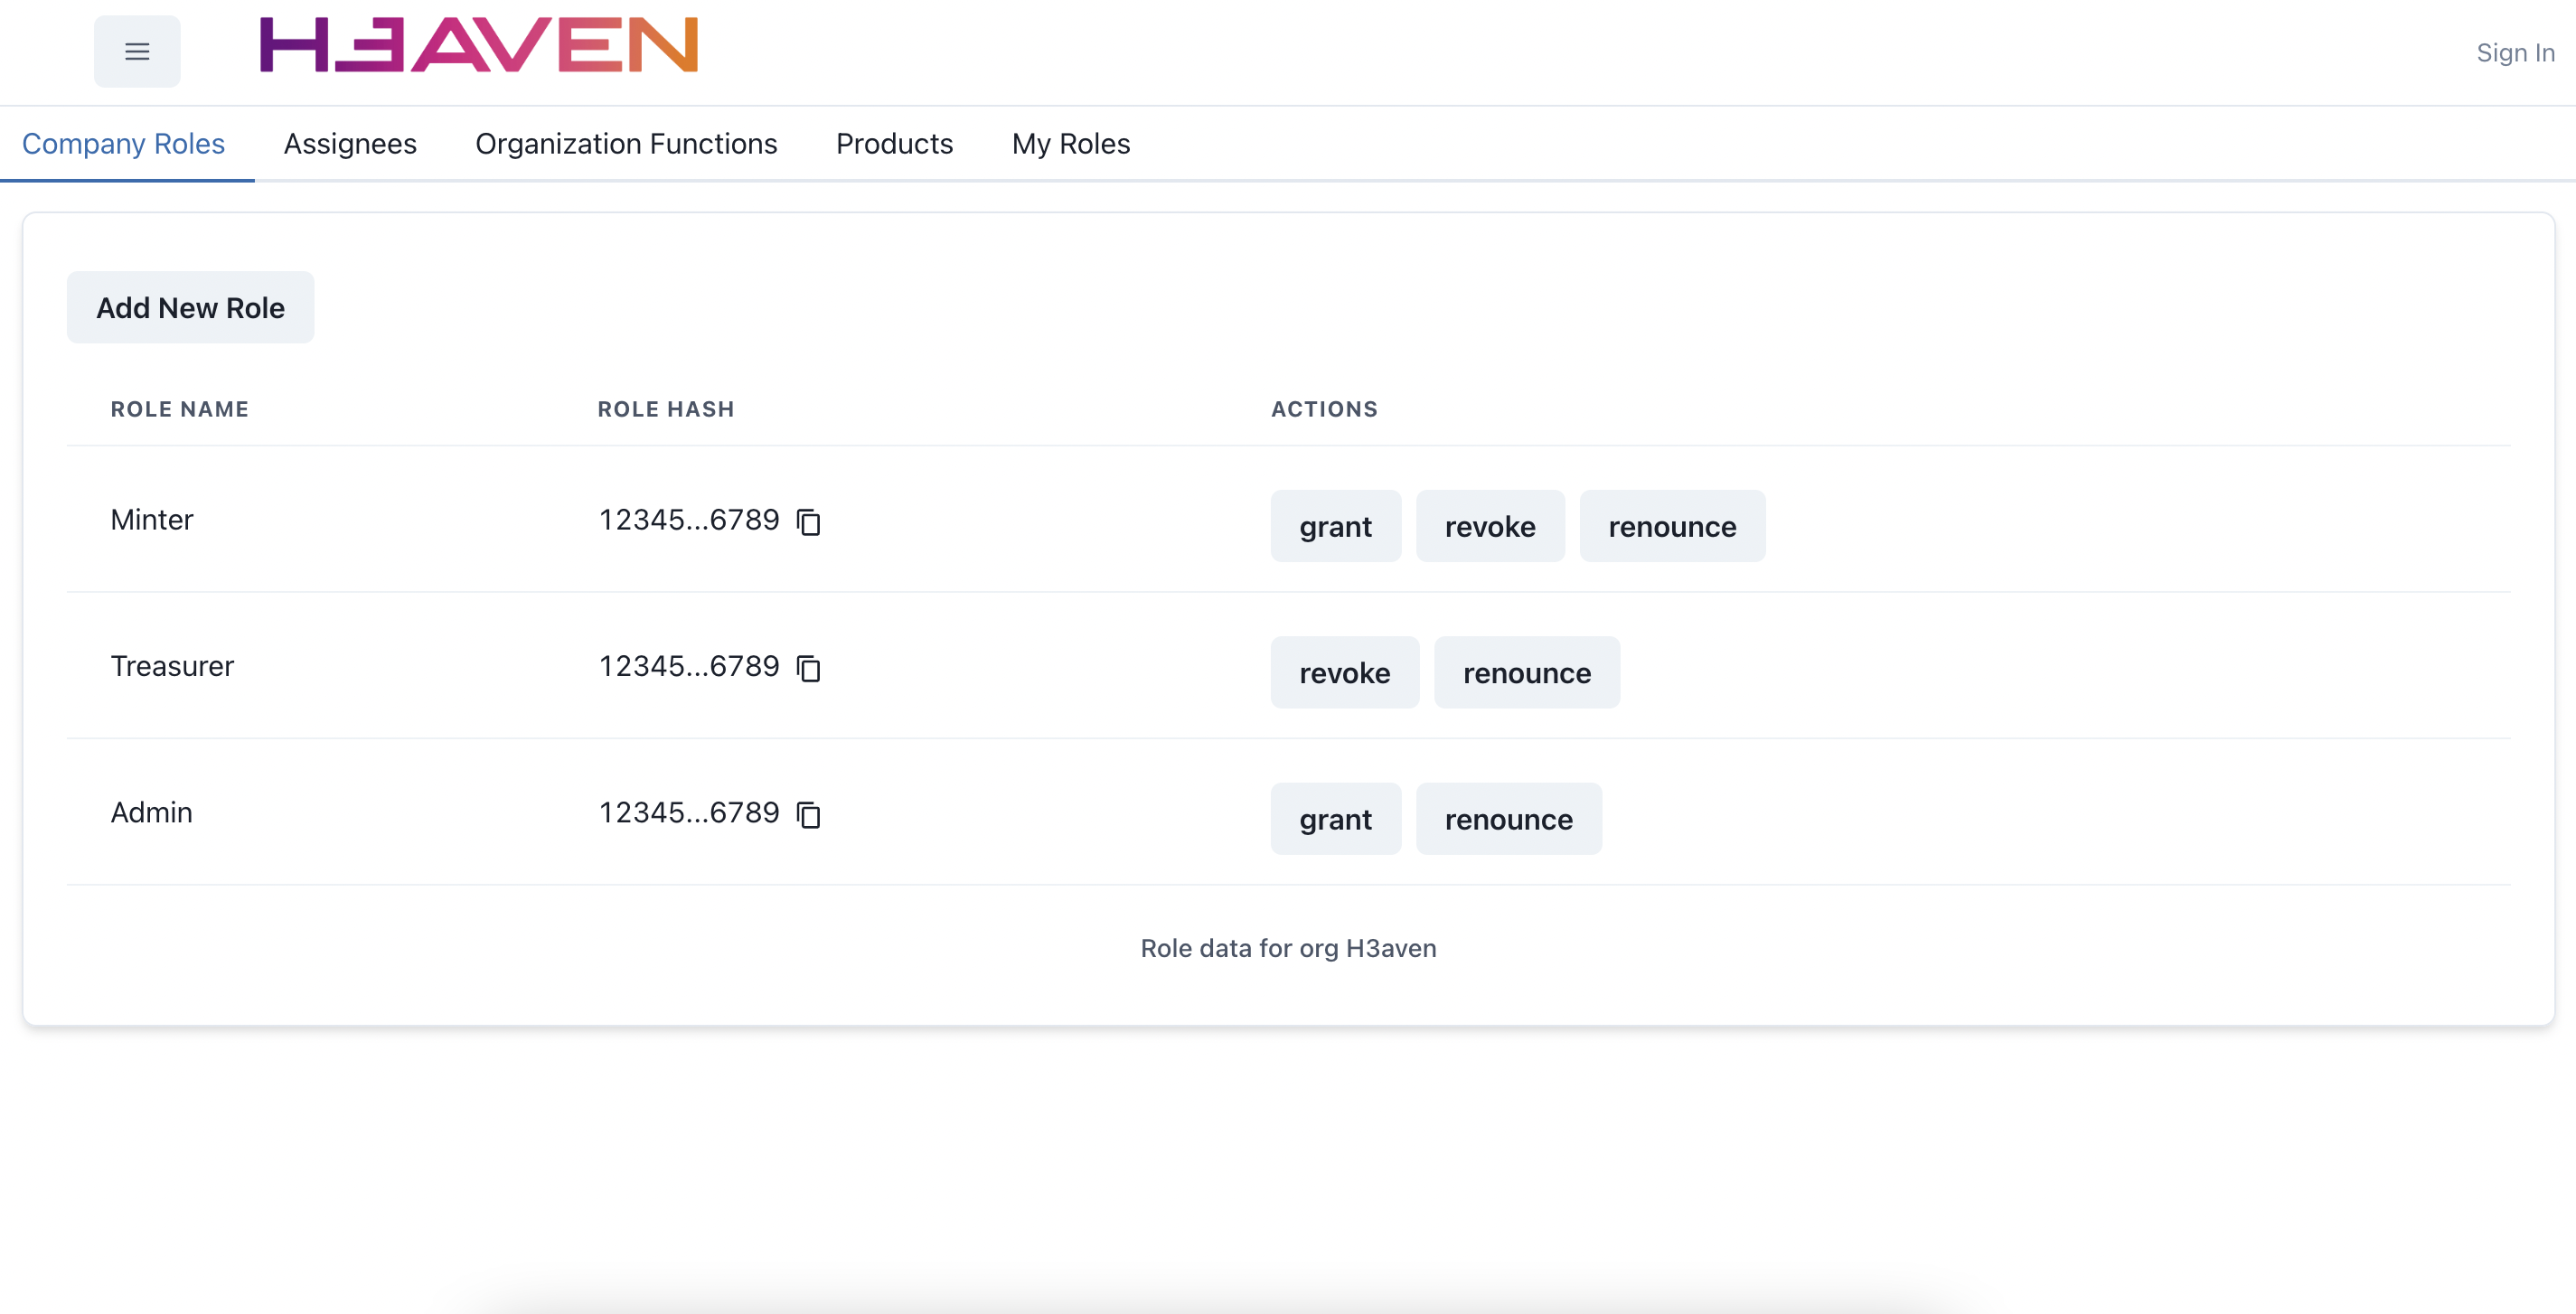Navigate to the My Roles tab
The height and width of the screenshot is (1314, 2576).
(1071, 143)
